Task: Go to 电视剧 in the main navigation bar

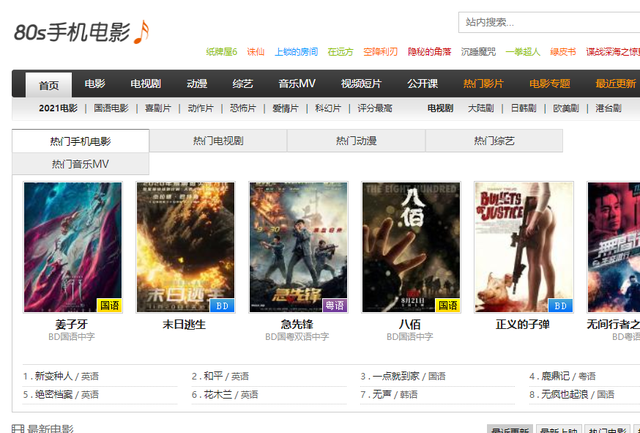Action: [146, 84]
